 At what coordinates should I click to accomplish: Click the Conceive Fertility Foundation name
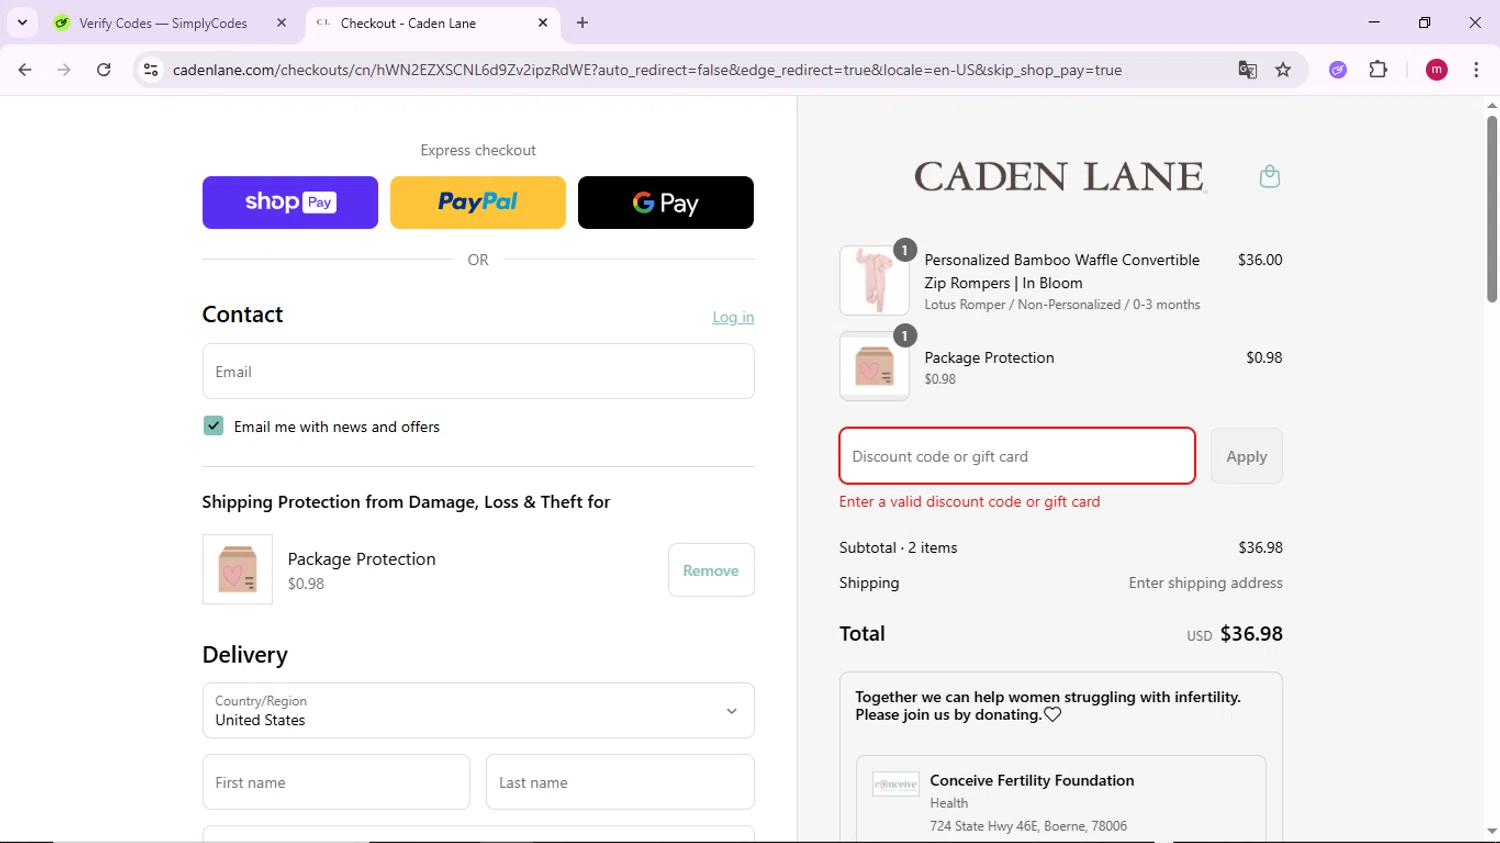click(x=1032, y=780)
